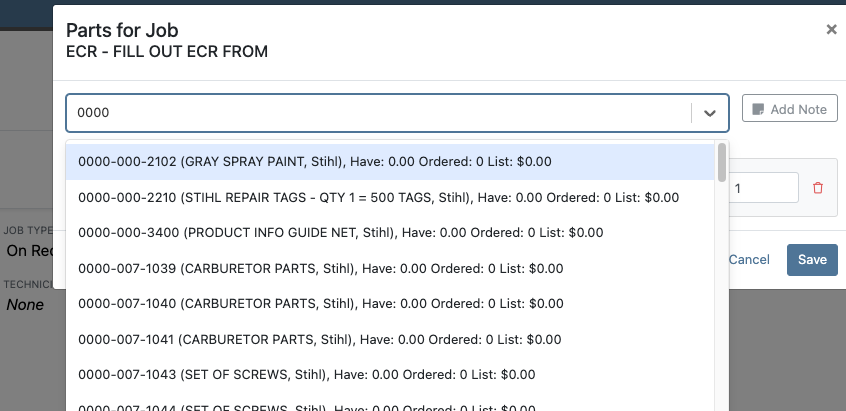Choose 0000-007-1044 SET OF SCREWS
Screen dimensions: 846x411
pyautogui.click(x=390, y=405)
